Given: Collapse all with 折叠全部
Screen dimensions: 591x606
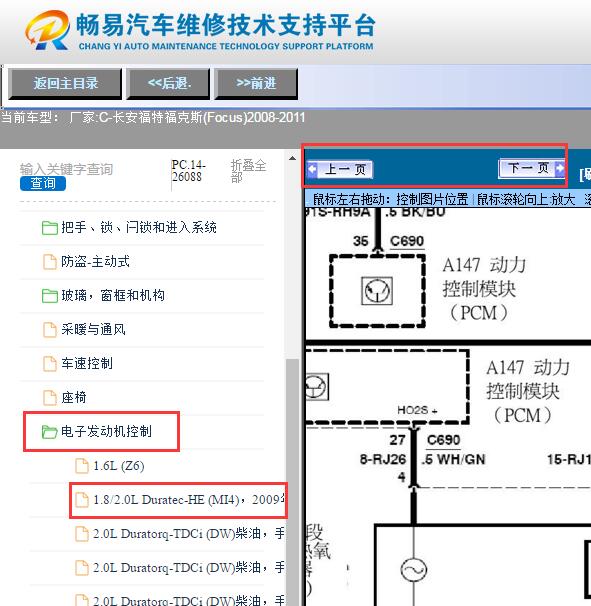Looking at the screenshot, I should (248, 171).
